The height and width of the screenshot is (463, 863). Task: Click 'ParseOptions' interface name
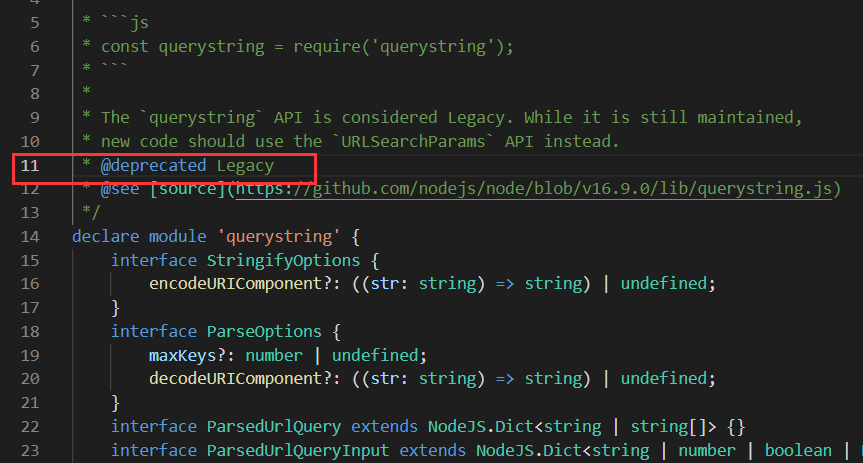264,331
